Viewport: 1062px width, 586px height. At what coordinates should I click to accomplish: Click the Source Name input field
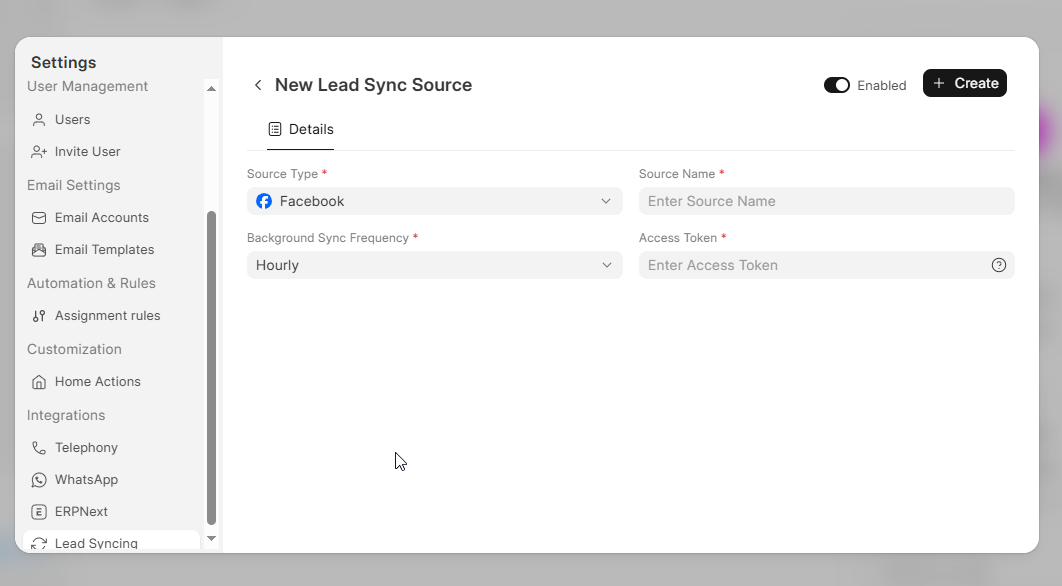tap(826, 201)
